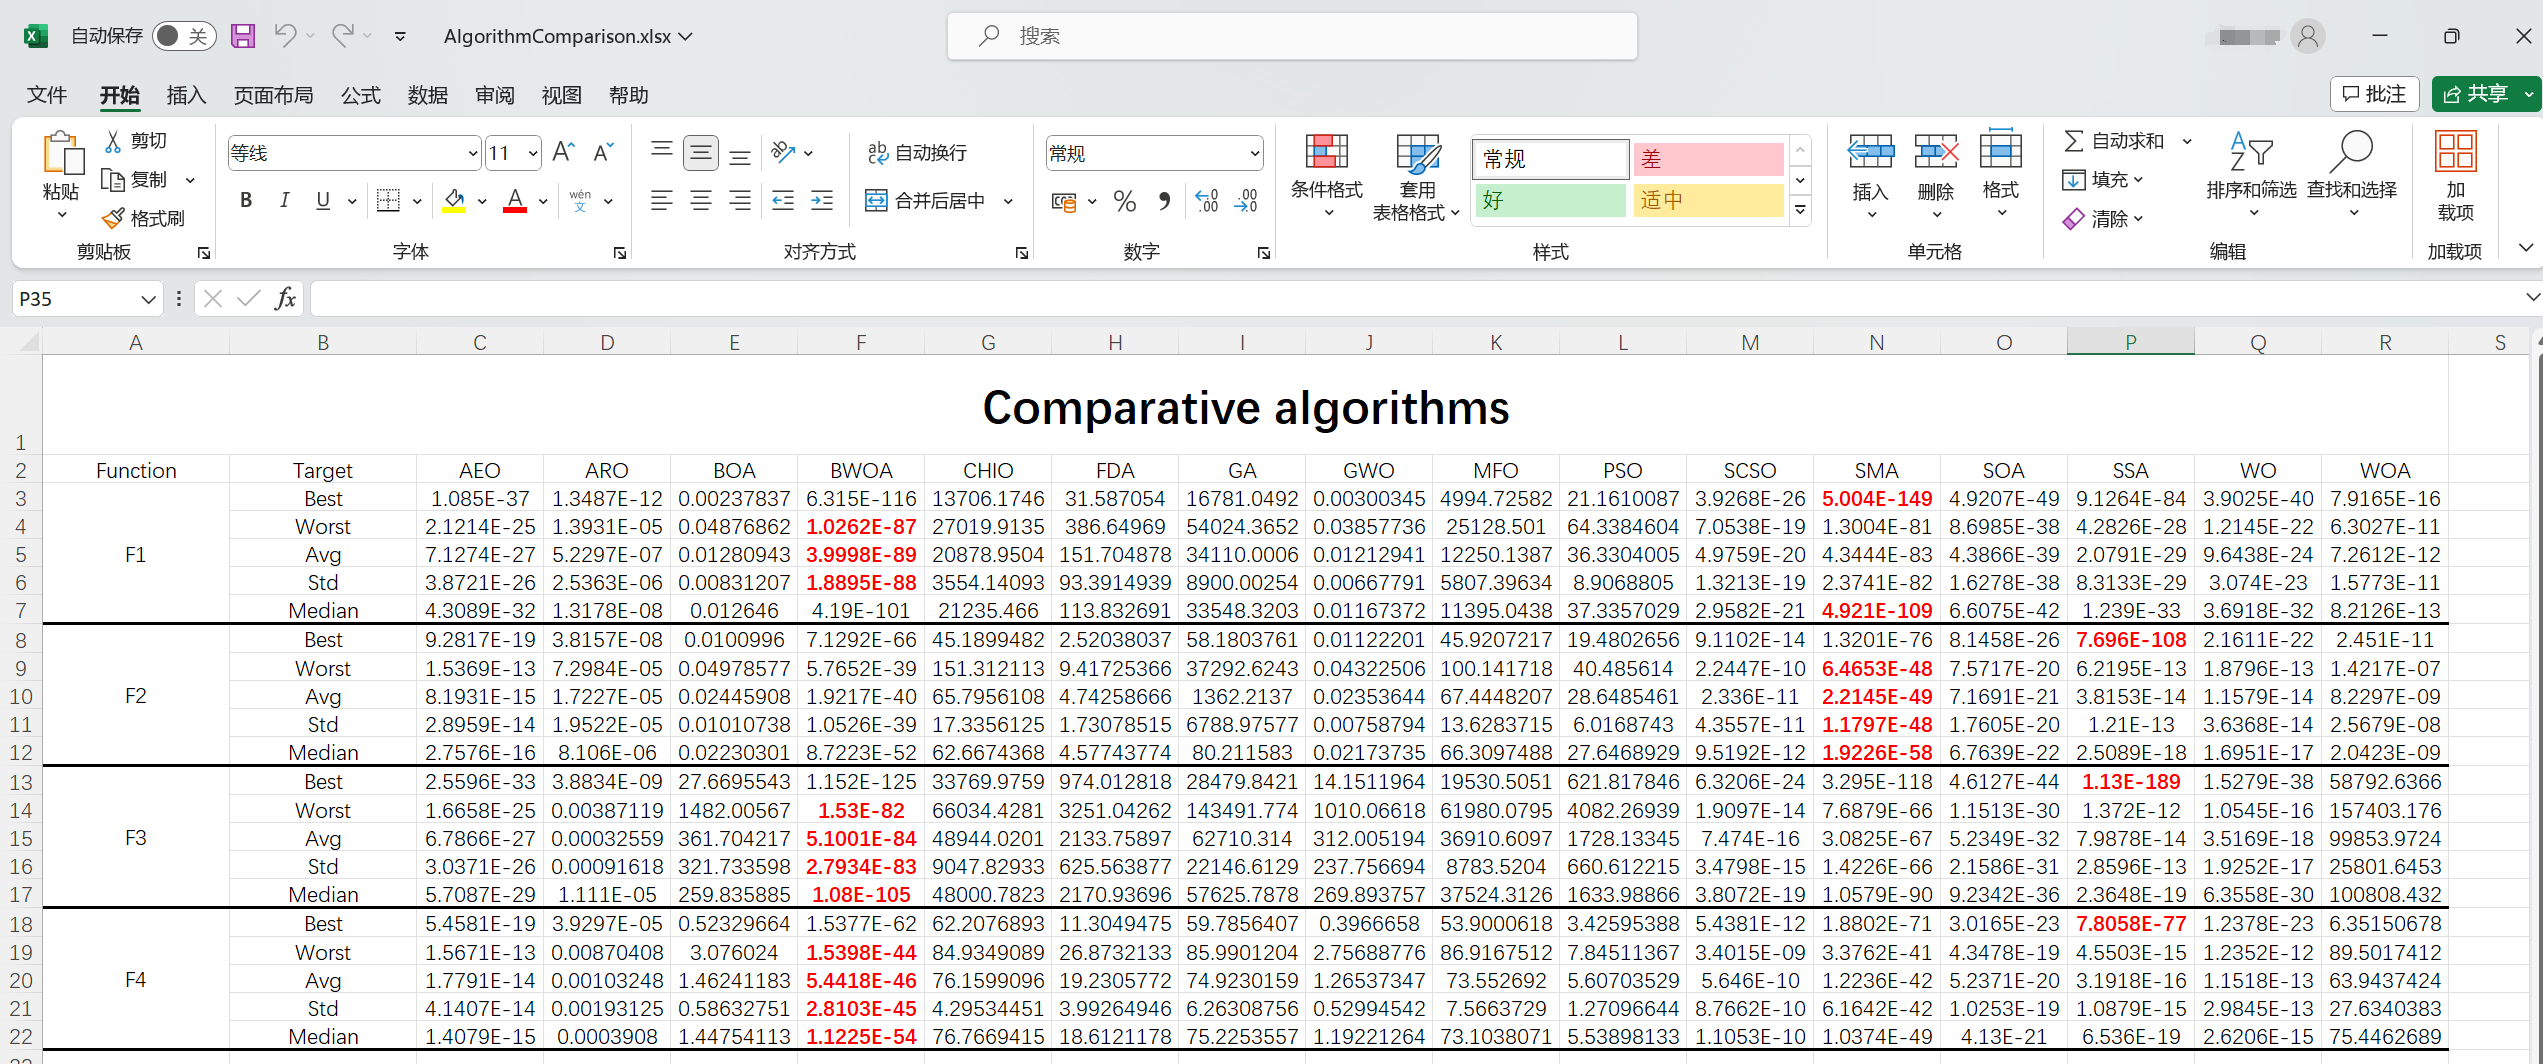Select the Format Painter brush
Screen dimensions: 2543x1064
113,218
